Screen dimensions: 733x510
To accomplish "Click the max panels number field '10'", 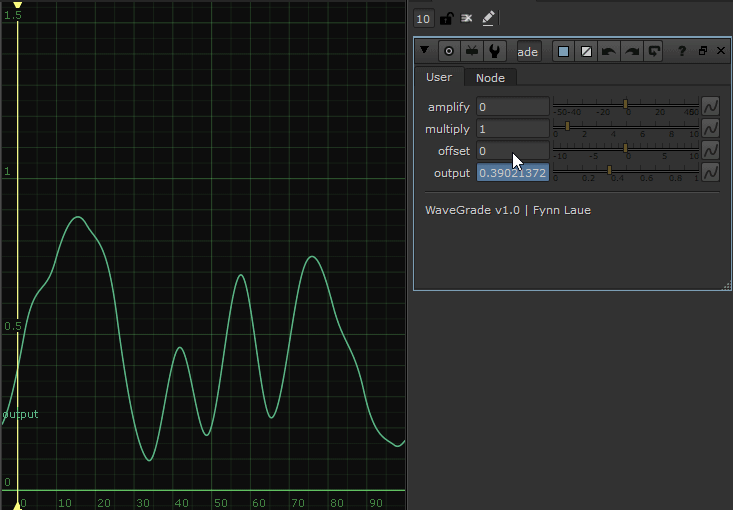I will (424, 18).
